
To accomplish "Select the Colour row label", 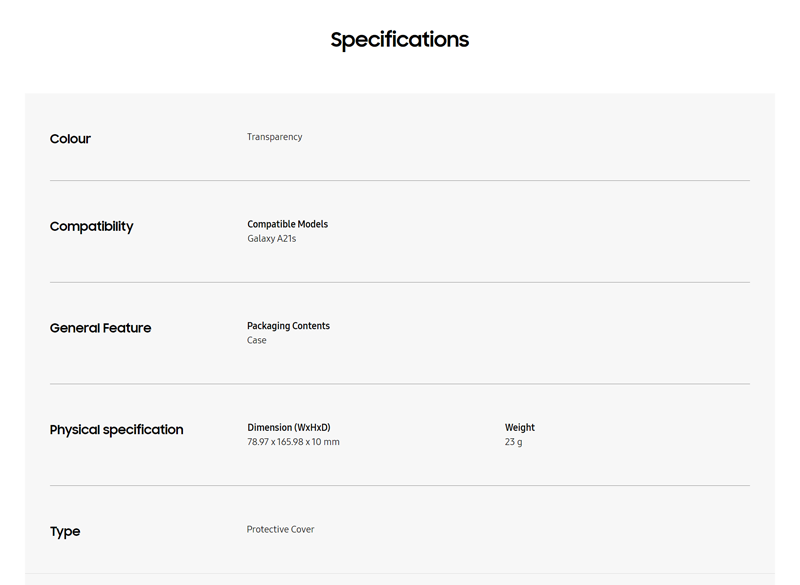I will coord(70,139).
